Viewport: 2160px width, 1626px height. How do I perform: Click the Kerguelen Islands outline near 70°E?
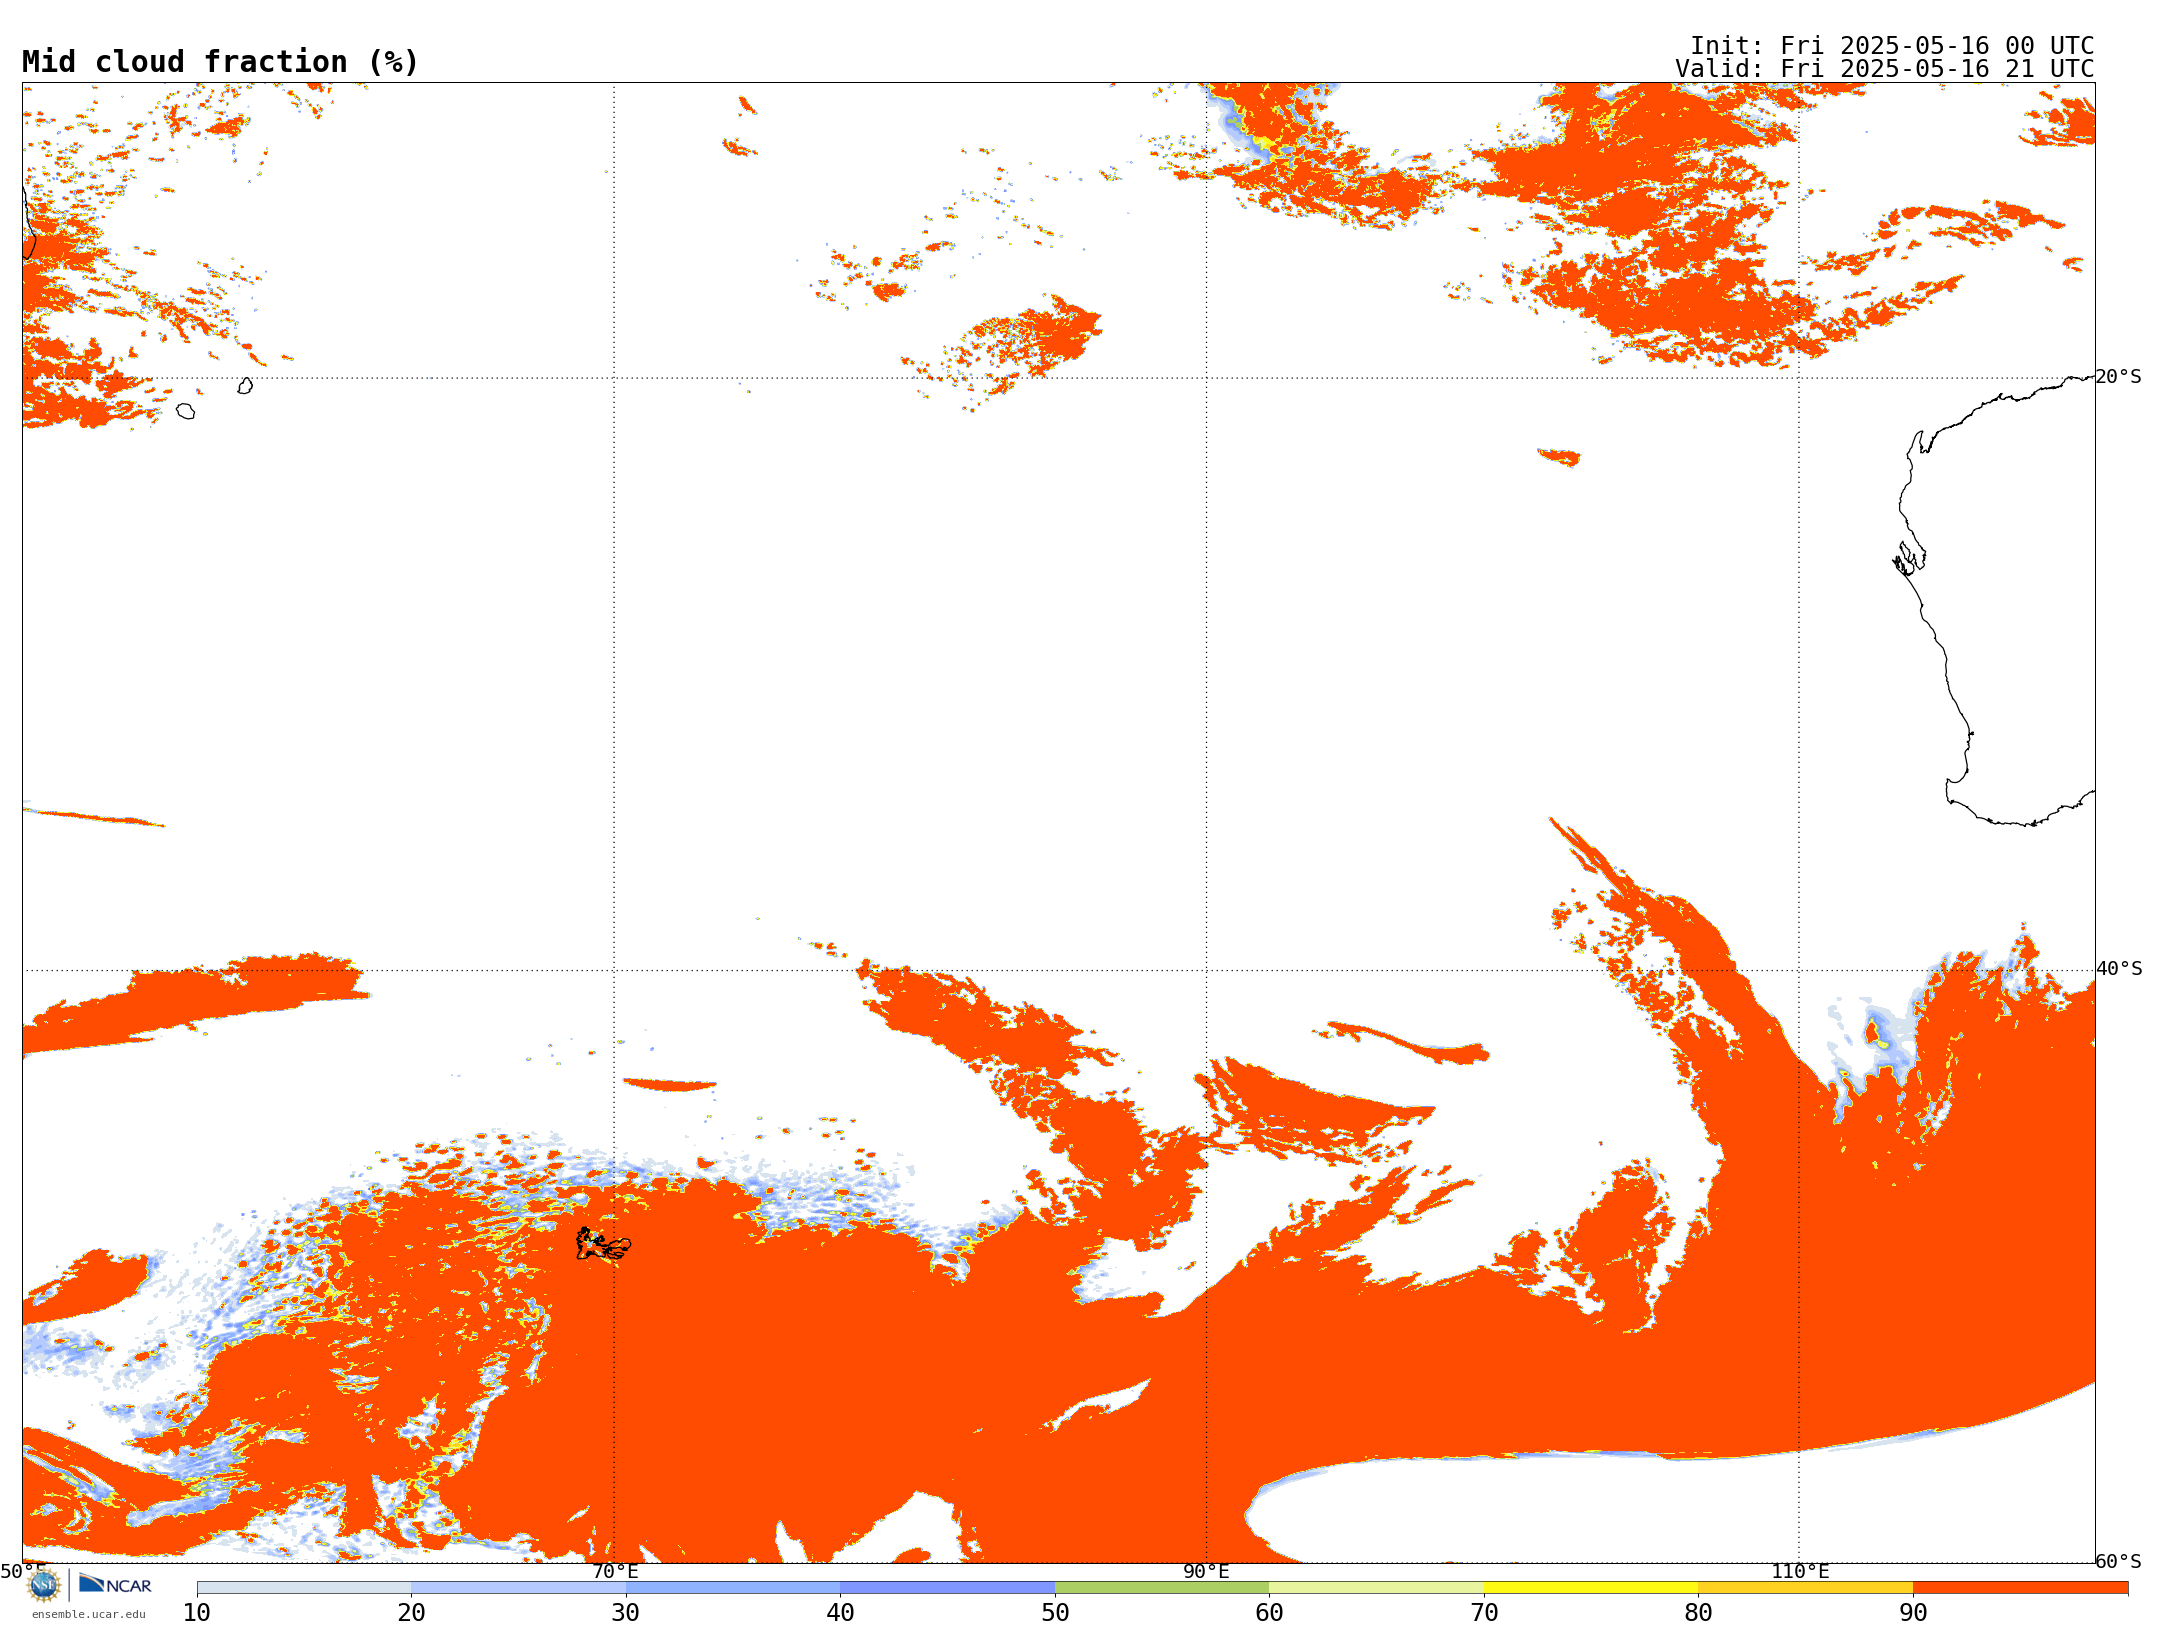(x=603, y=1244)
